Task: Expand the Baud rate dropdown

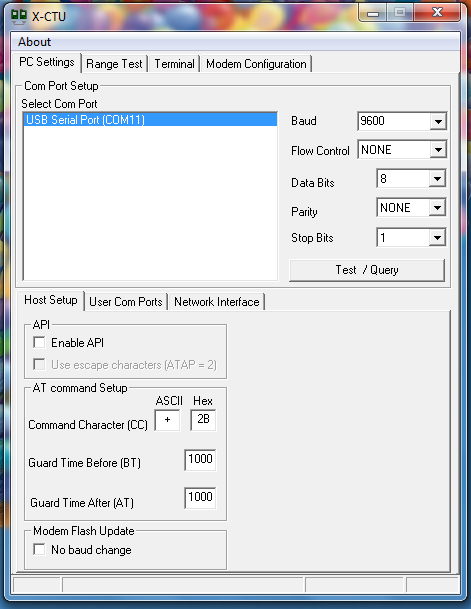Action: click(438, 122)
